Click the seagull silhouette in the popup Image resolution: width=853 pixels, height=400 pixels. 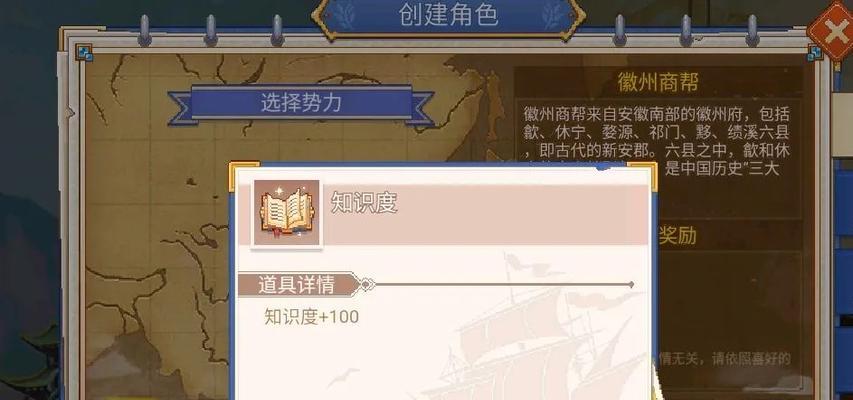pyautogui.click(x=344, y=376)
